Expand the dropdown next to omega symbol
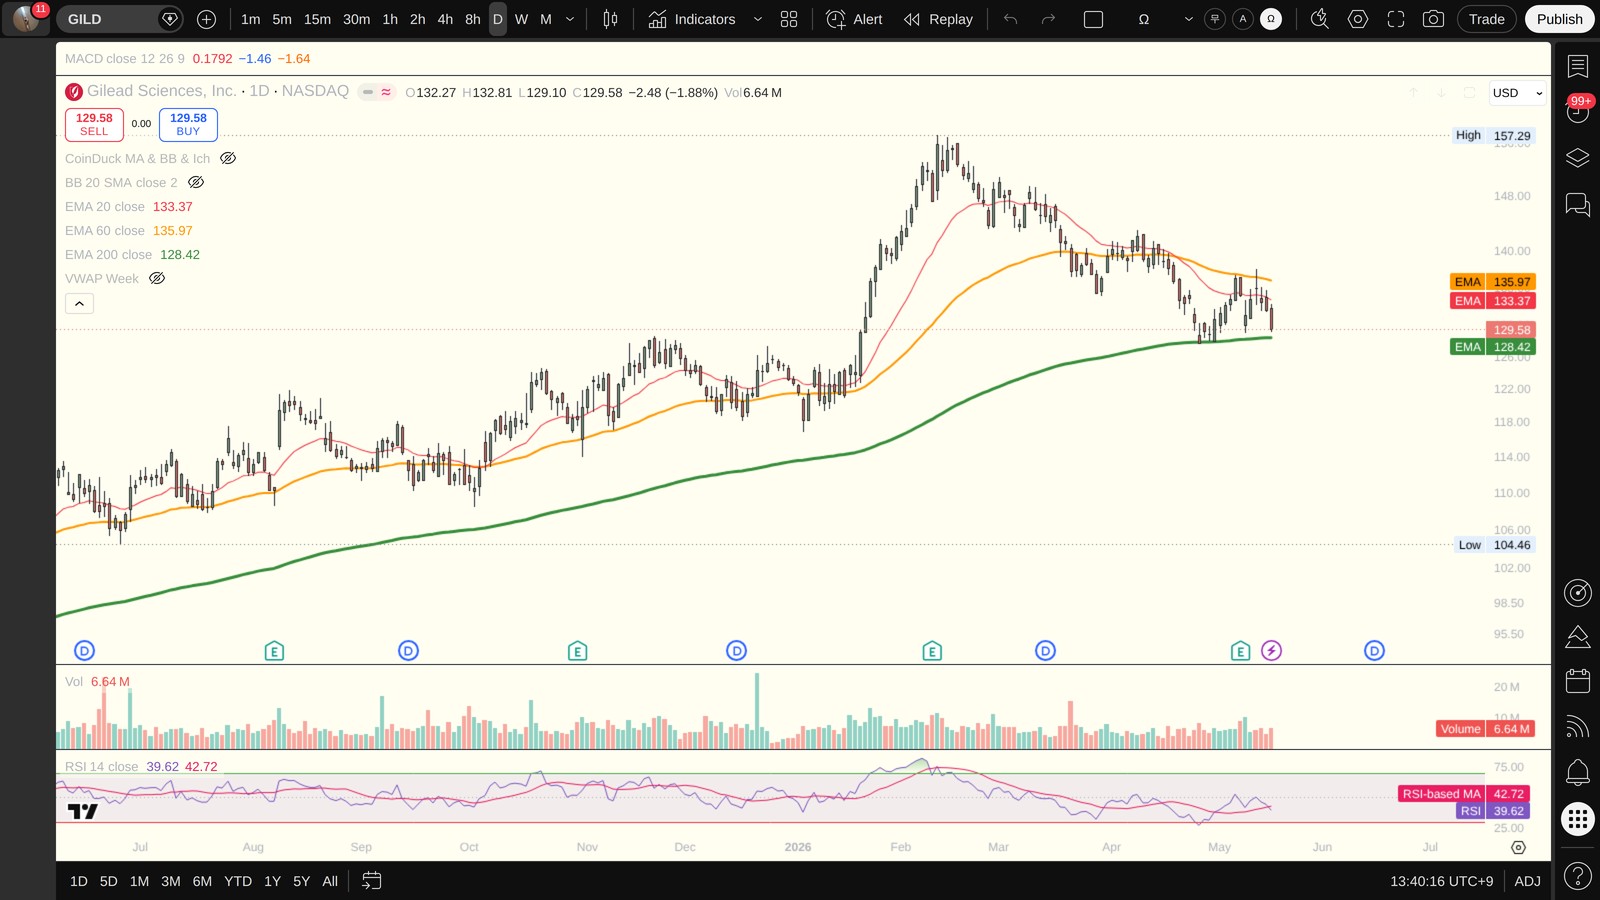The width and height of the screenshot is (1600, 900). [1188, 19]
